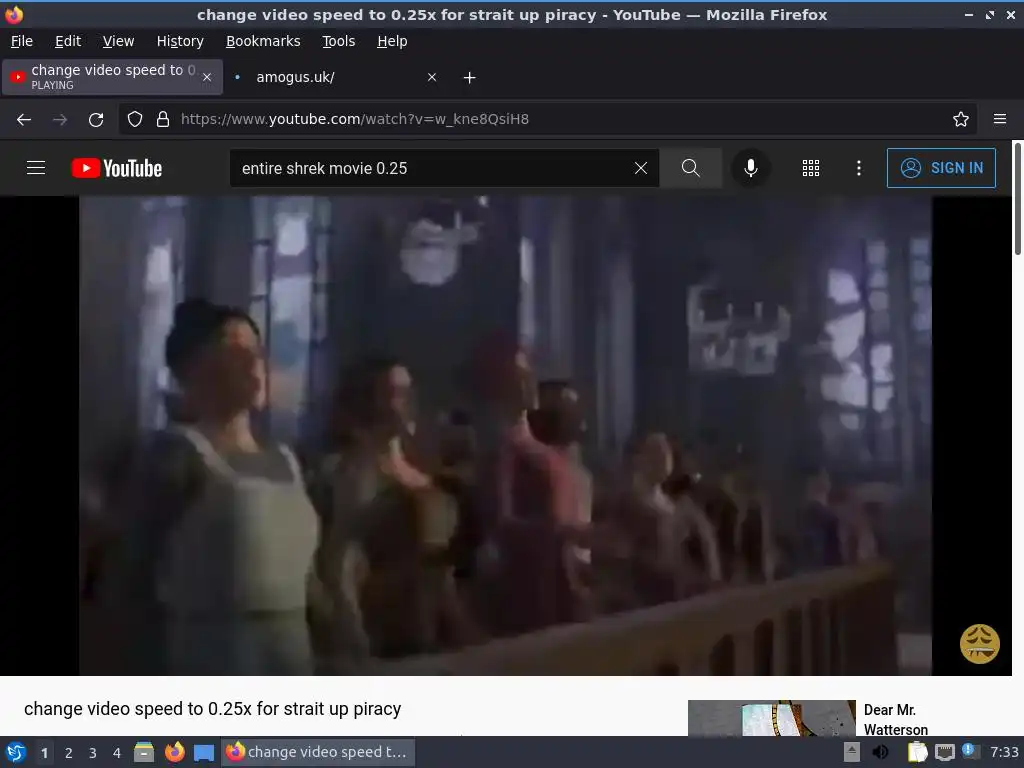
Task: Open the volume control tray icon
Action: click(881, 752)
